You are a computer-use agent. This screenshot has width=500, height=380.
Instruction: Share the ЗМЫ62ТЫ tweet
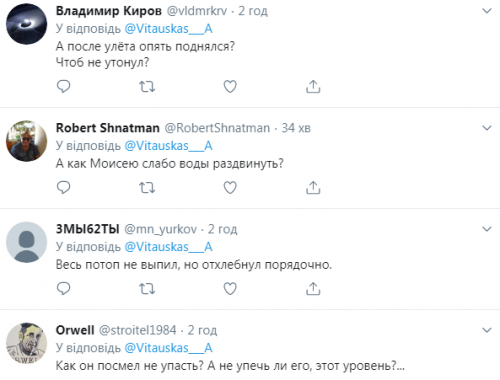point(313,288)
